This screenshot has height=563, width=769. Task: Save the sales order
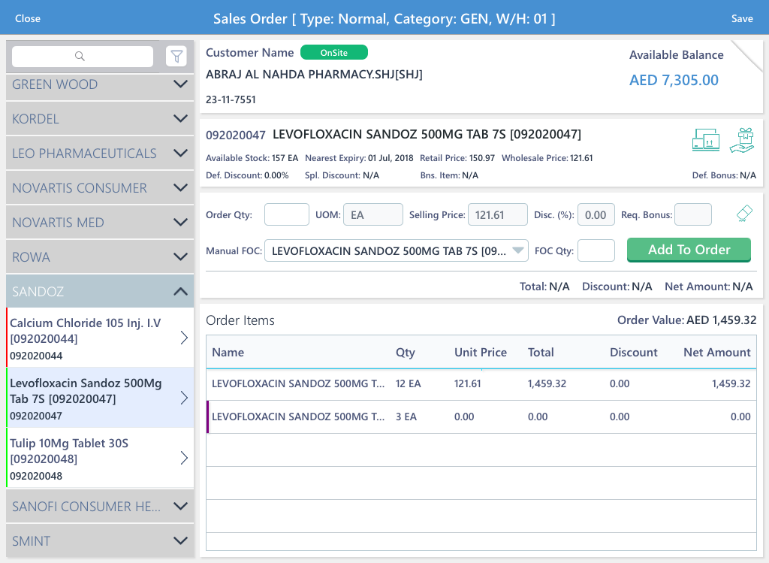coord(742,19)
